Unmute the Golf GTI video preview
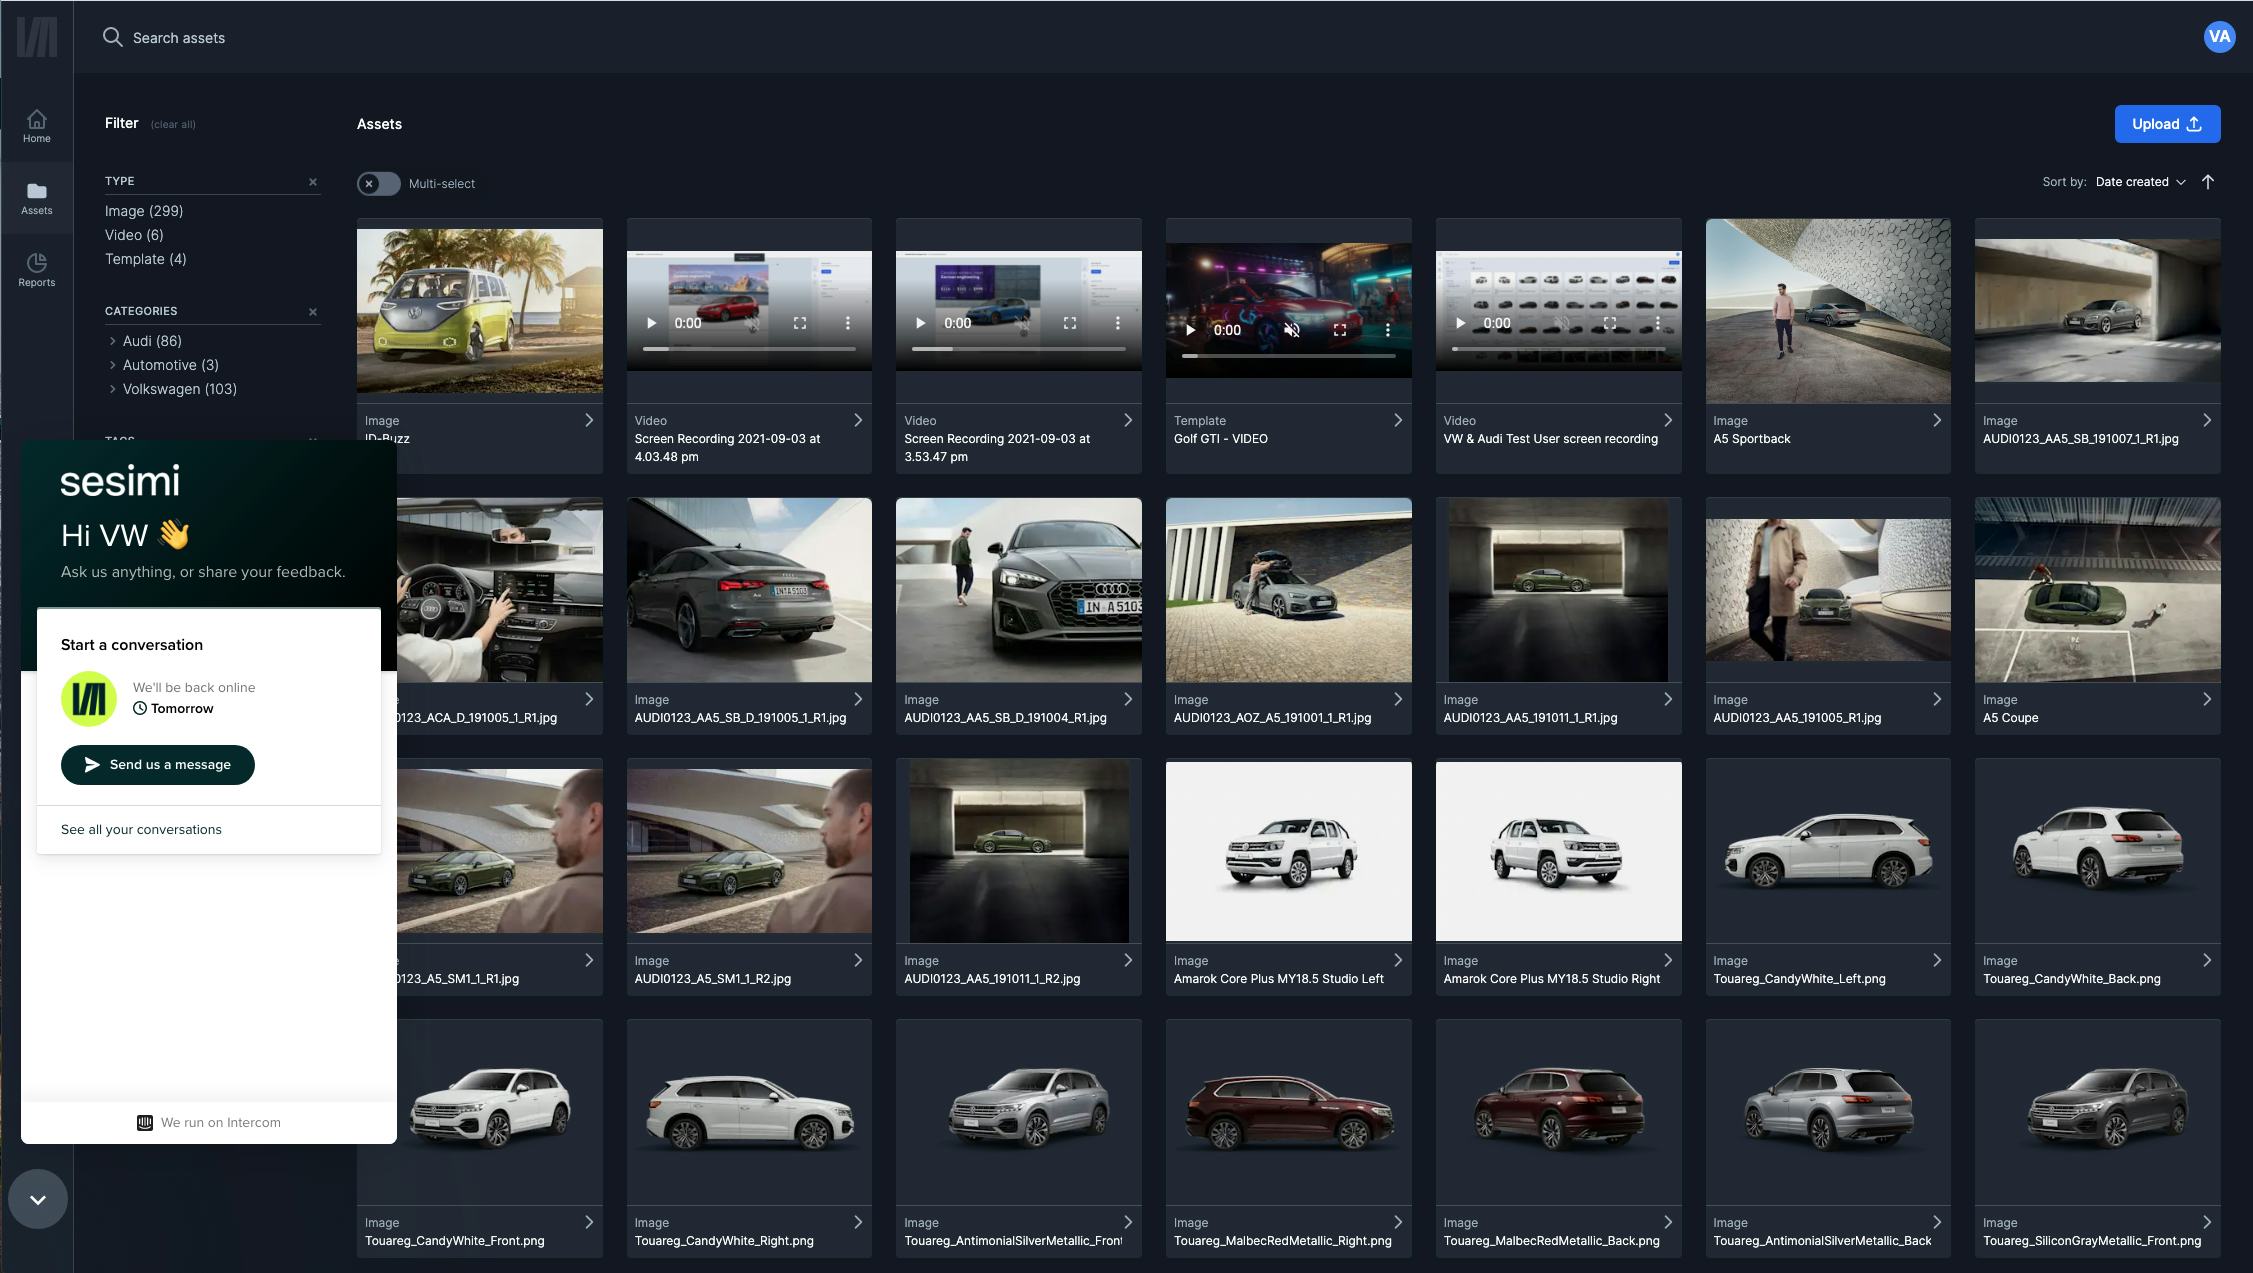This screenshot has width=2253, height=1273. (x=1292, y=330)
